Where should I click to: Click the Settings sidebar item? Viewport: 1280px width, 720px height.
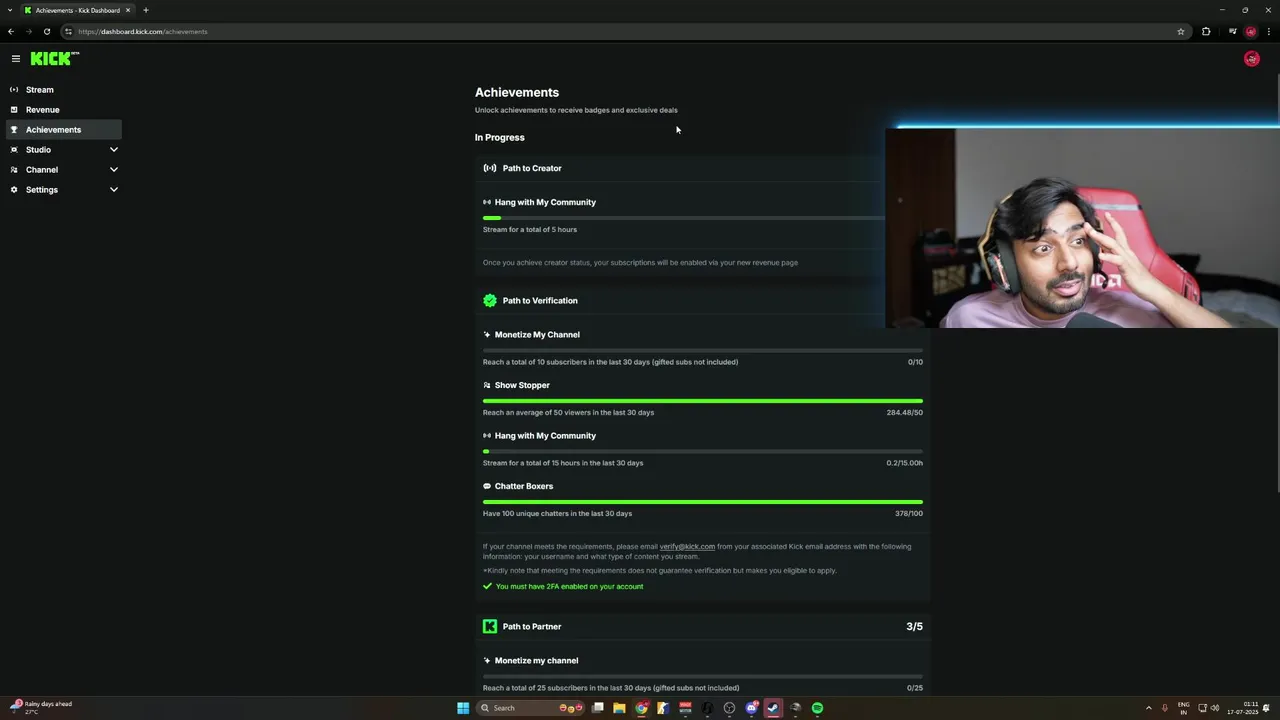pyautogui.click(x=64, y=190)
